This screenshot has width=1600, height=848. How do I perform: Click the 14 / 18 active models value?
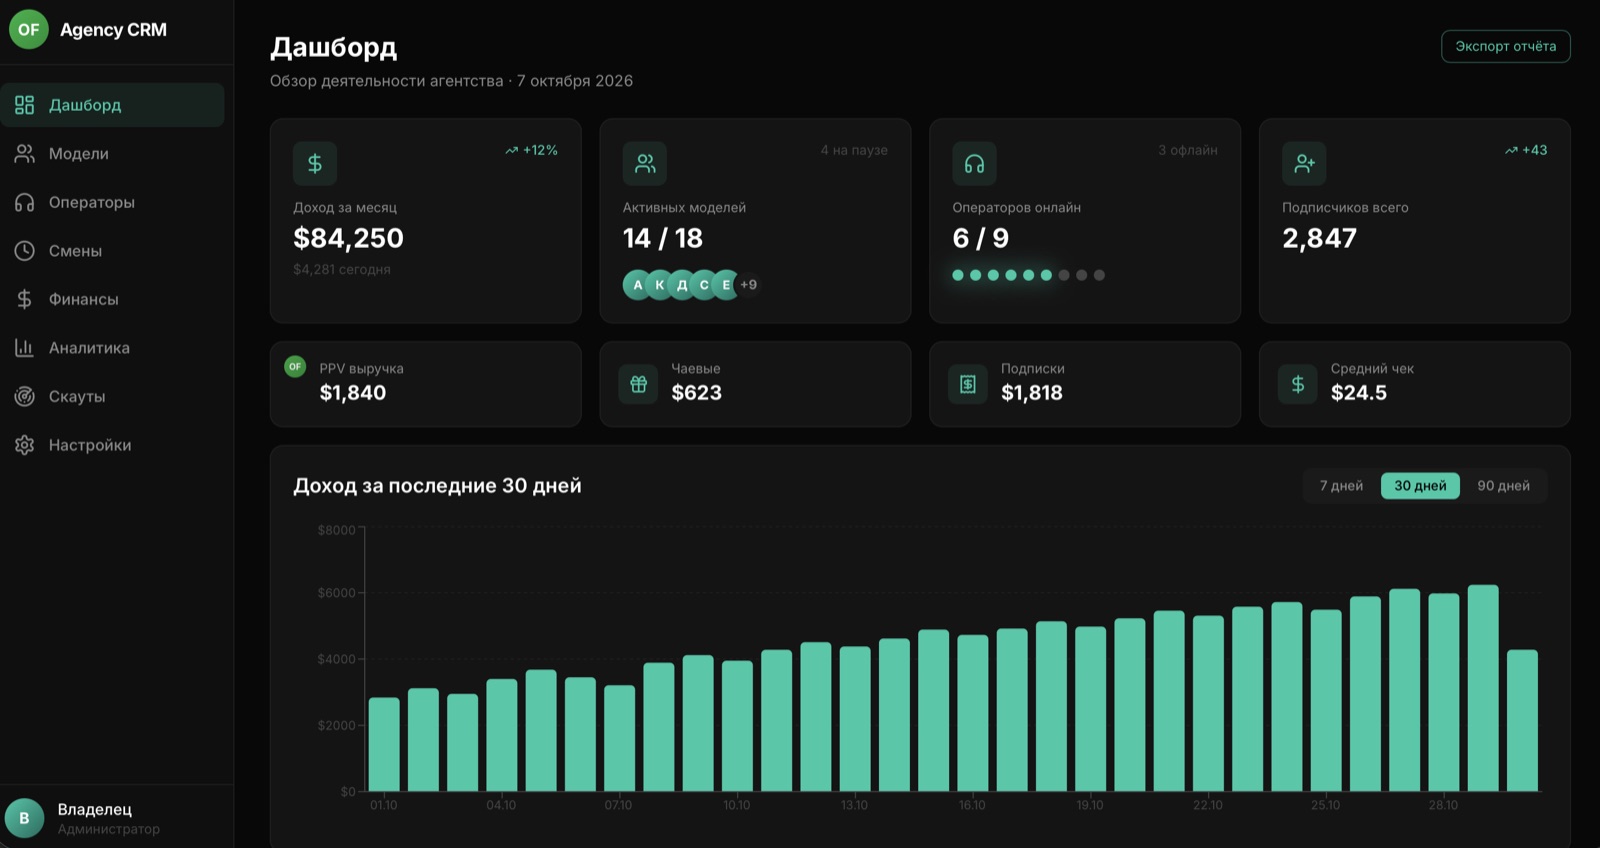pyautogui.click(x=663, y=238)
